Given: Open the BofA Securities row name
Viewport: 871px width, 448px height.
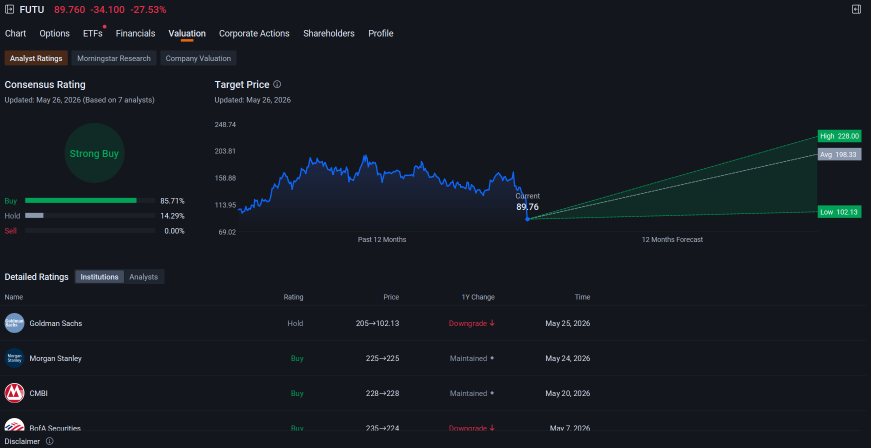Looking at the screenshot, I should (55, 427).
